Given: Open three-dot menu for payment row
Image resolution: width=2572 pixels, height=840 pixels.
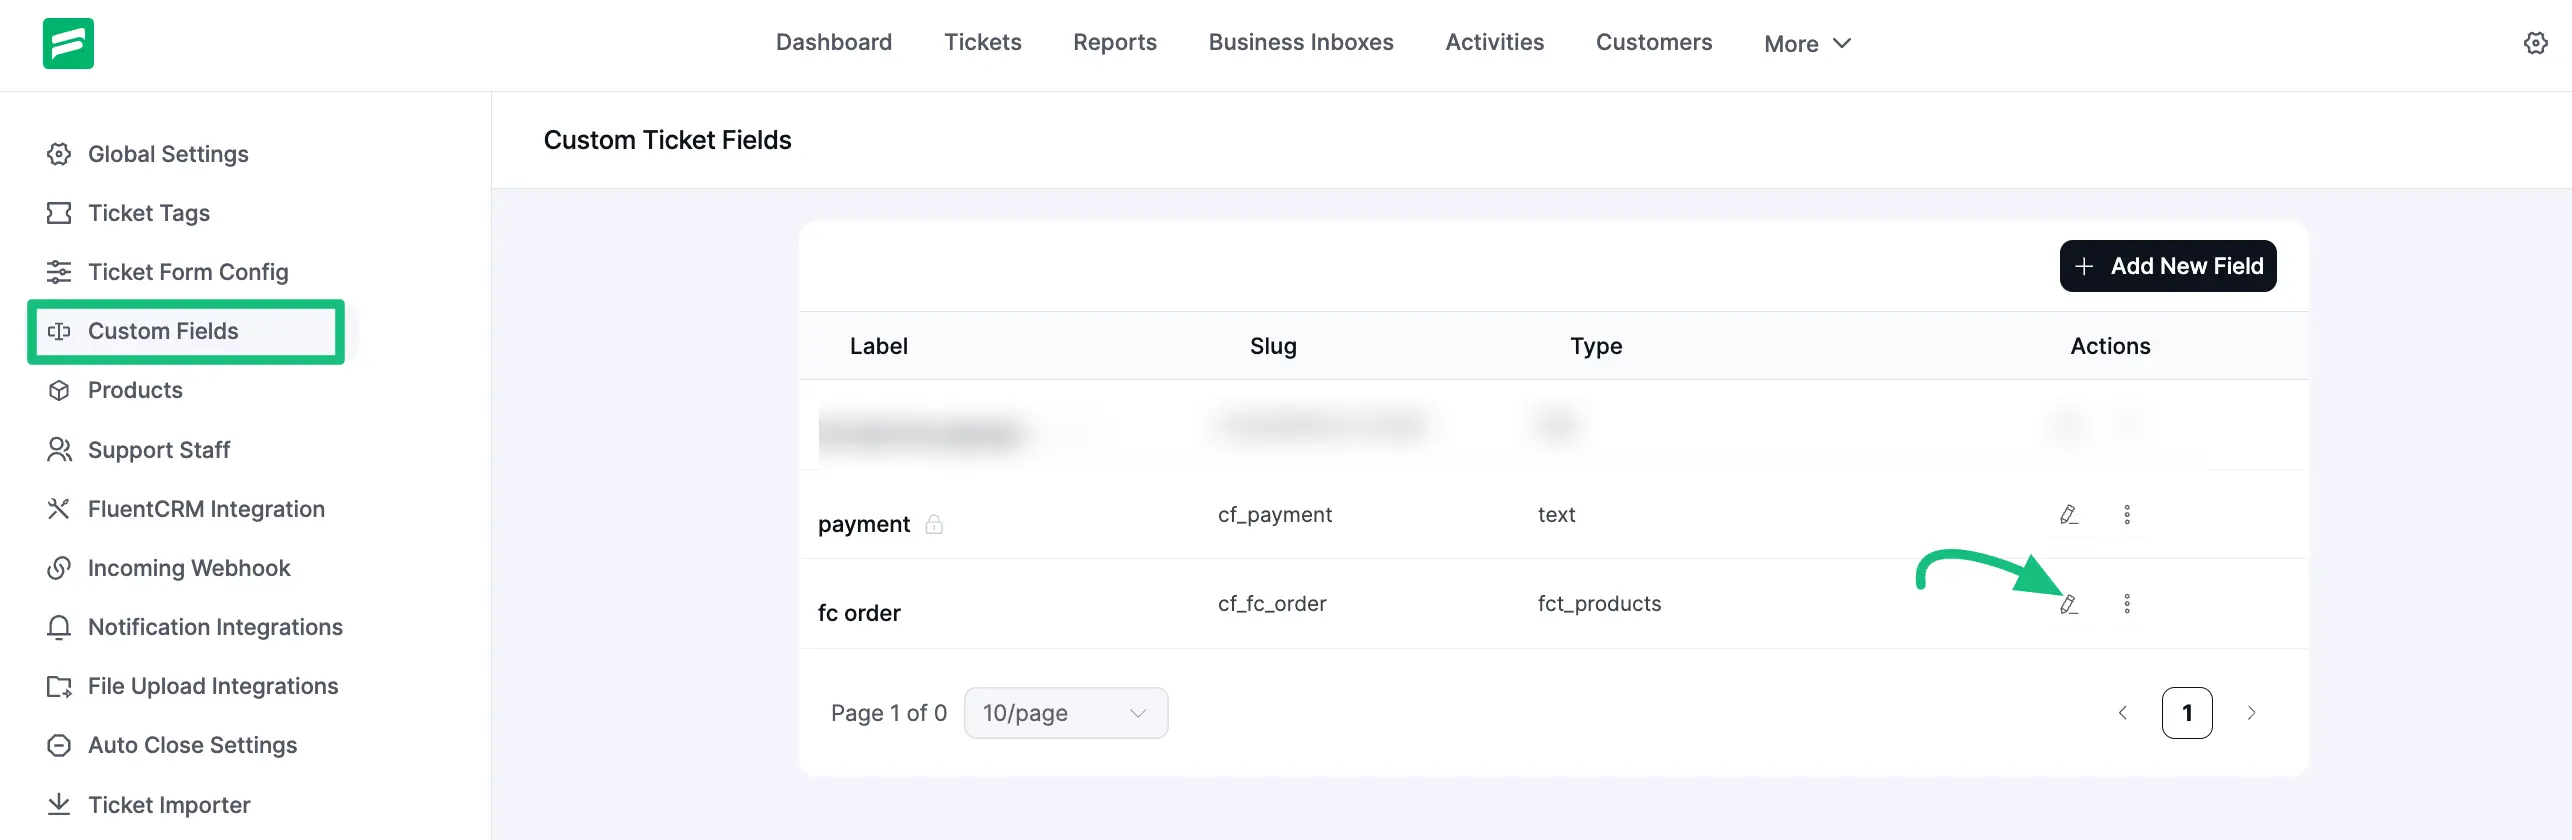Looking at the screenshot, I should (x=2126, y=515).
